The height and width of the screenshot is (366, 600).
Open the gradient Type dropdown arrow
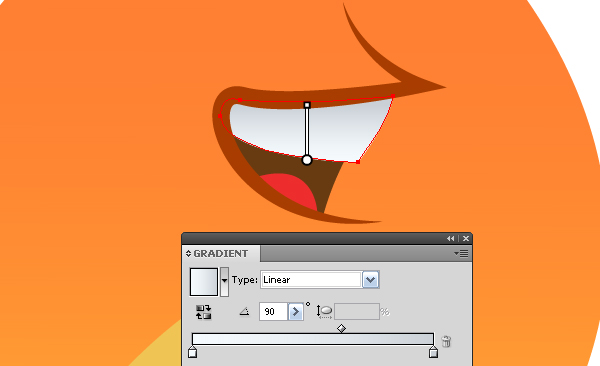(370, 280)
